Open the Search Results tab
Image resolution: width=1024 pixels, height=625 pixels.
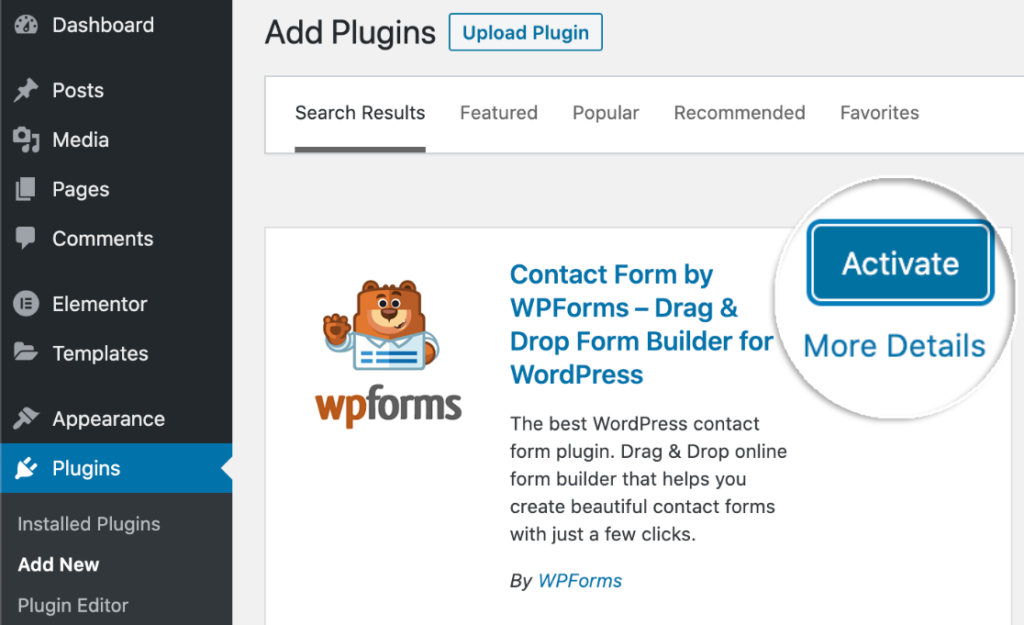coord(360,113)
